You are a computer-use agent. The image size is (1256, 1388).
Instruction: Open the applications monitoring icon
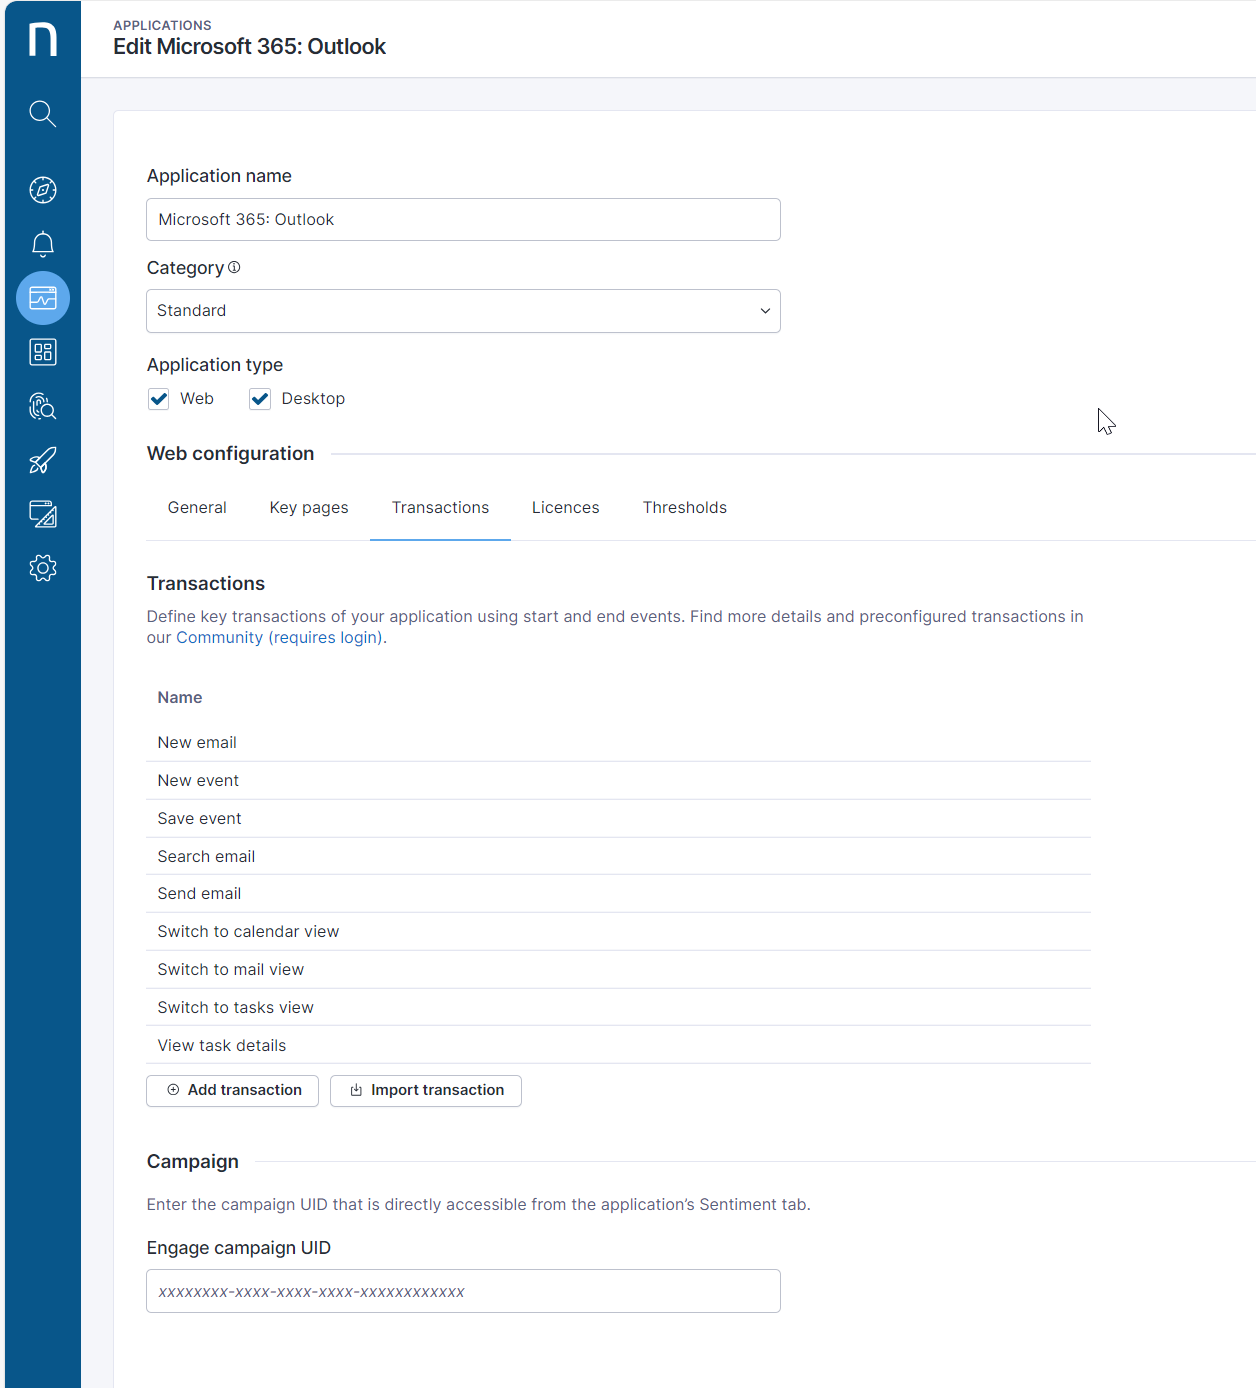coord(43,298)
